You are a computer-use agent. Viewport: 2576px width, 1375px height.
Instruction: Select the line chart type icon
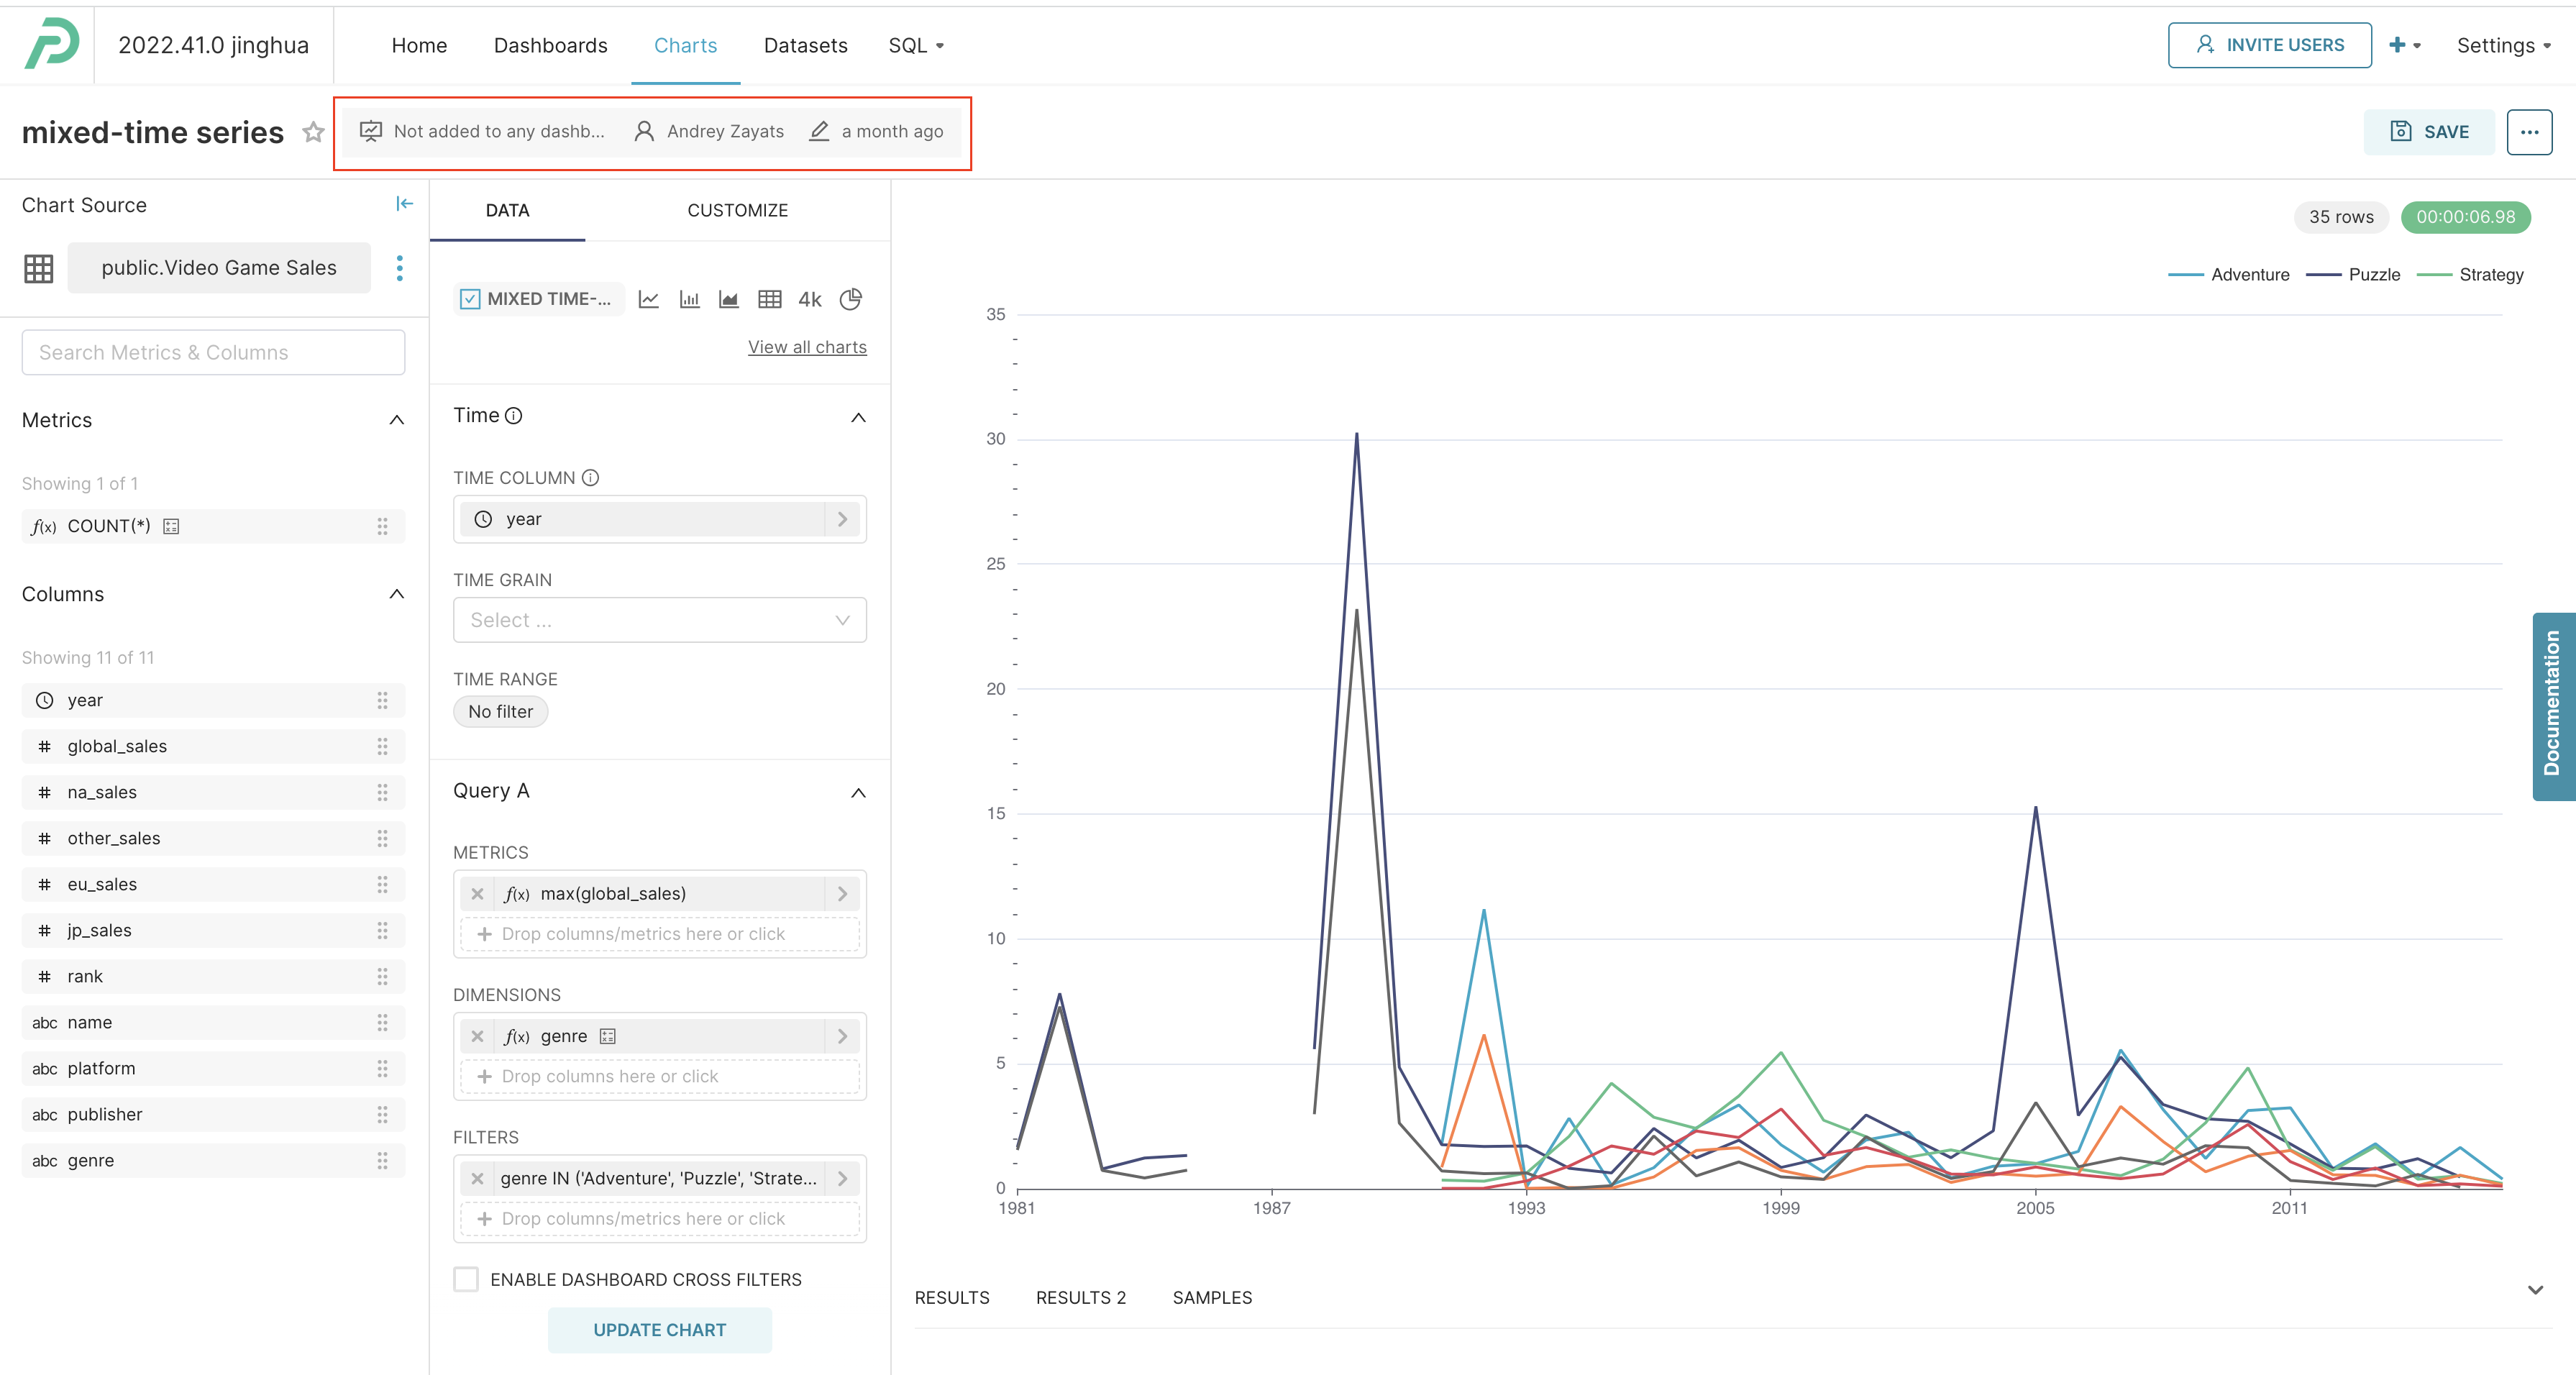pyautogui.click(x=649, y=299)
